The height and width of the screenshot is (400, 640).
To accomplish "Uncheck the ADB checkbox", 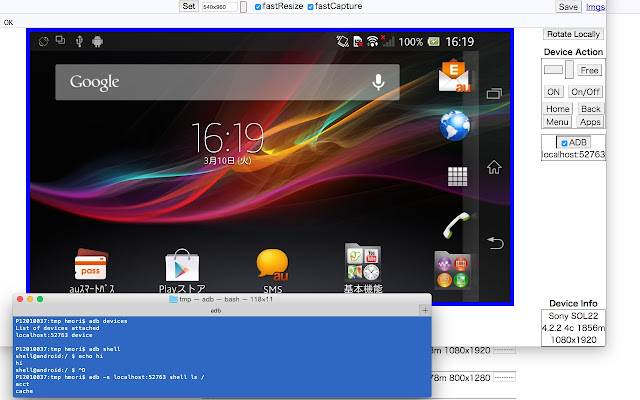I will 564,143.
